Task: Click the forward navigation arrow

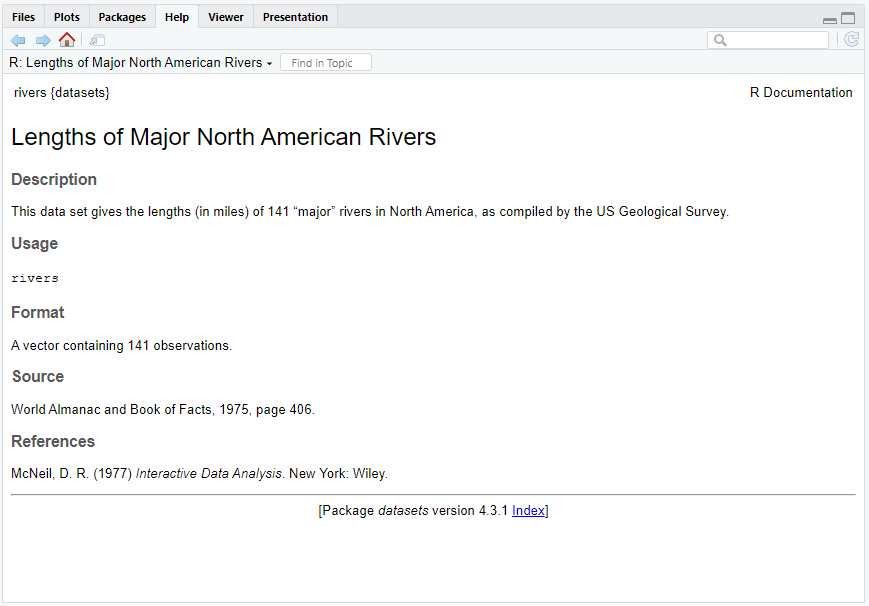Action: [43, 40]
